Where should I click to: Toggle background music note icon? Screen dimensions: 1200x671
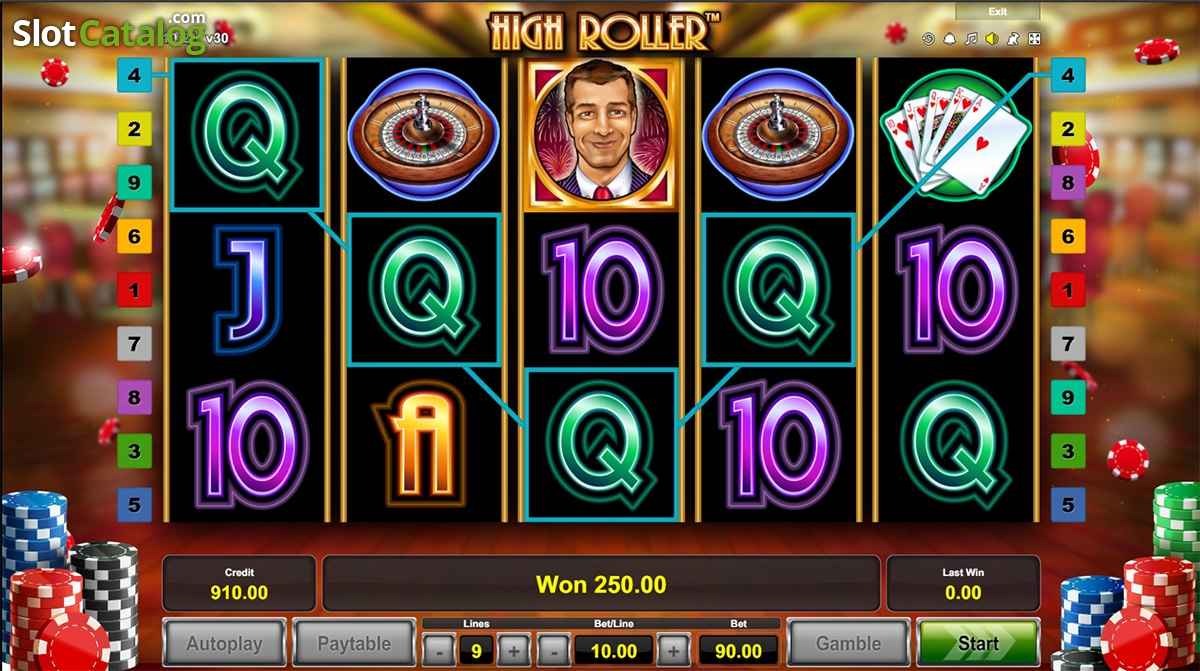971,39
